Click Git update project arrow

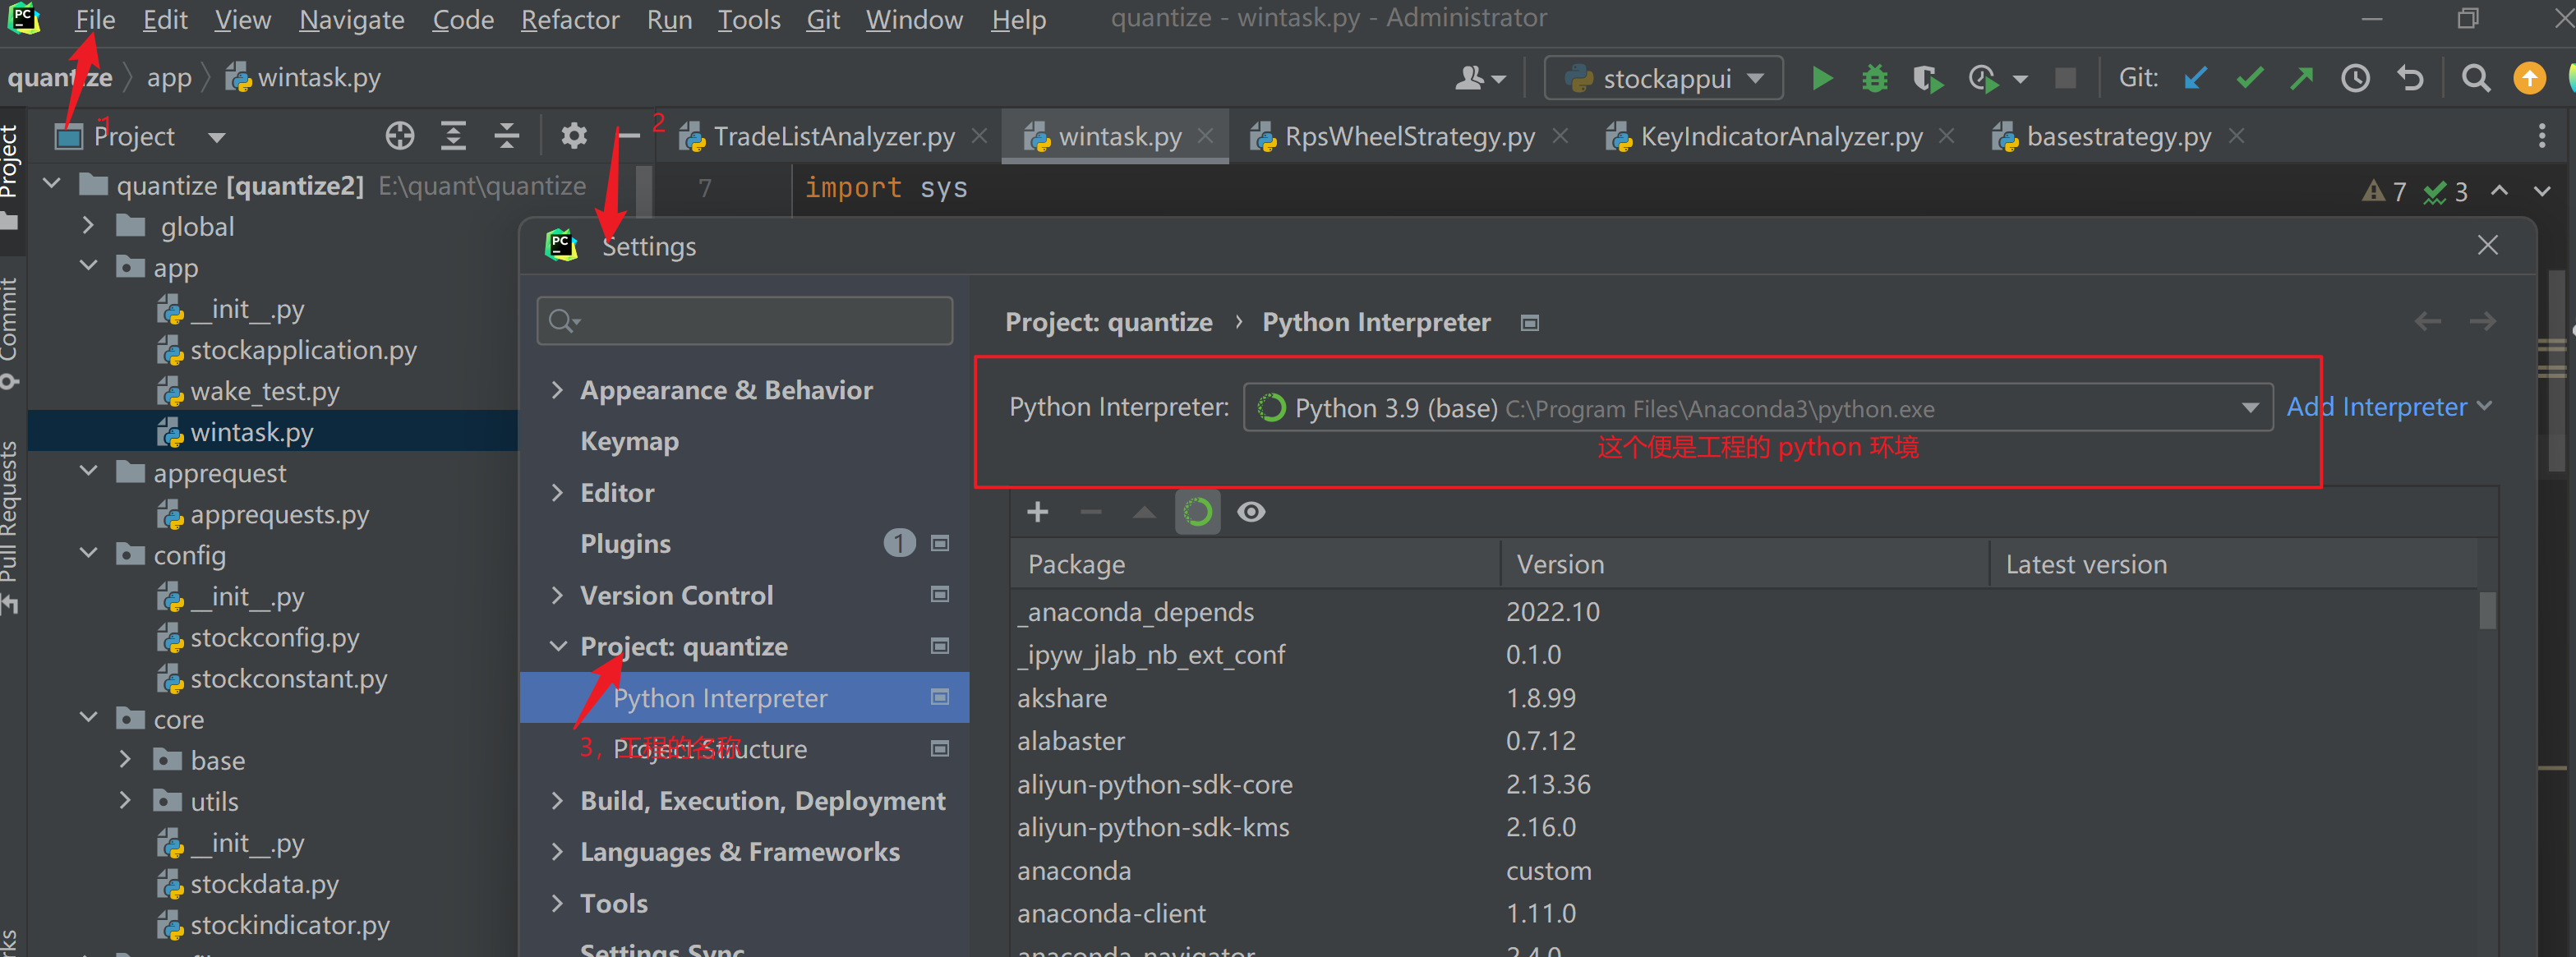point(2195,78)
